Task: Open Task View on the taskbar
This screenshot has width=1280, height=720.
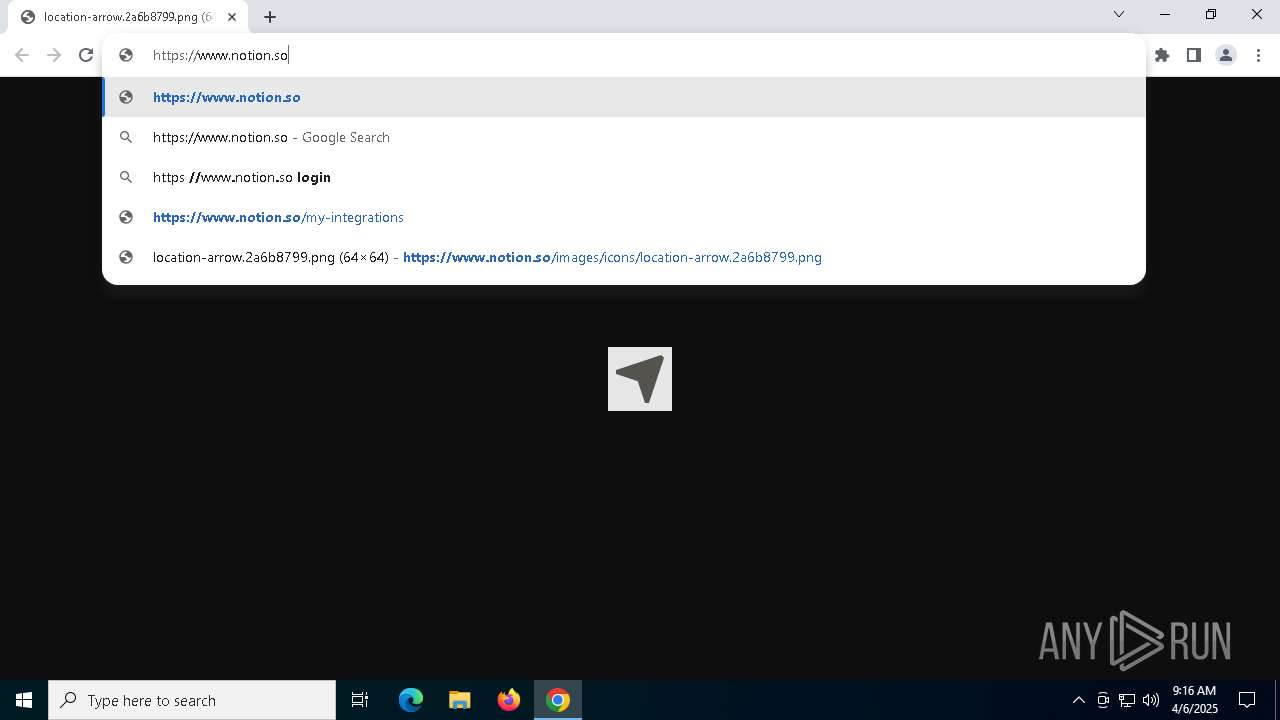Action: (360, 700)
